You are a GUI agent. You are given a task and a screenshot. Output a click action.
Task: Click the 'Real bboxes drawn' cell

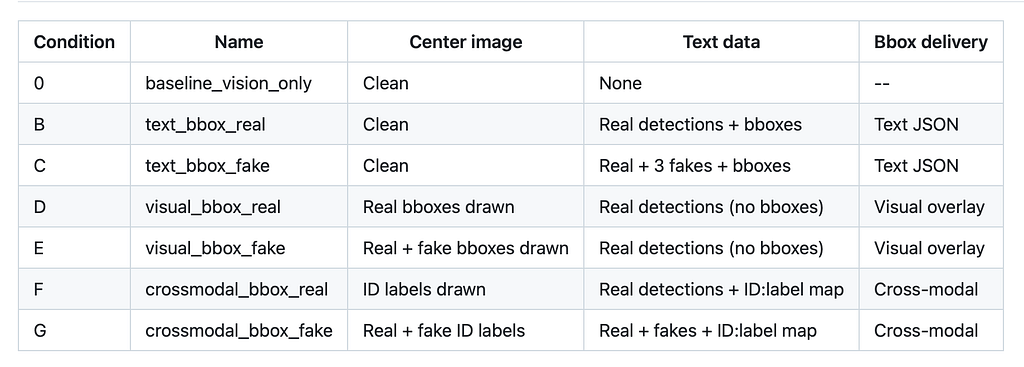tap(466, 207)
